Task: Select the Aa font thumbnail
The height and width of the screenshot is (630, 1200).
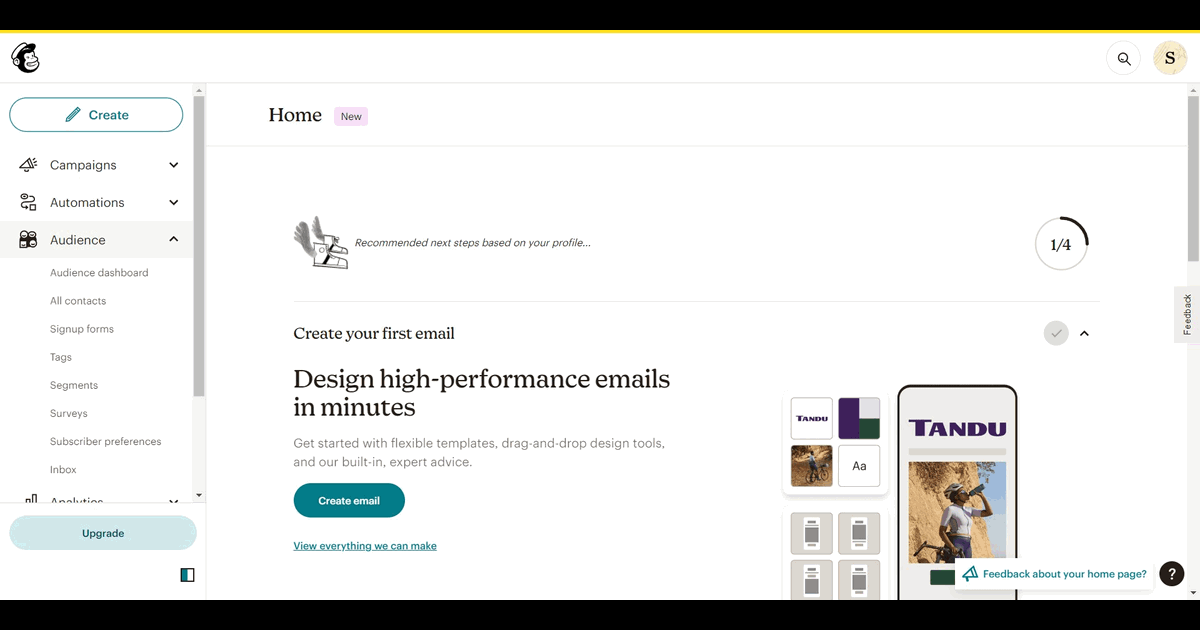Action: [x=859, y=466]
